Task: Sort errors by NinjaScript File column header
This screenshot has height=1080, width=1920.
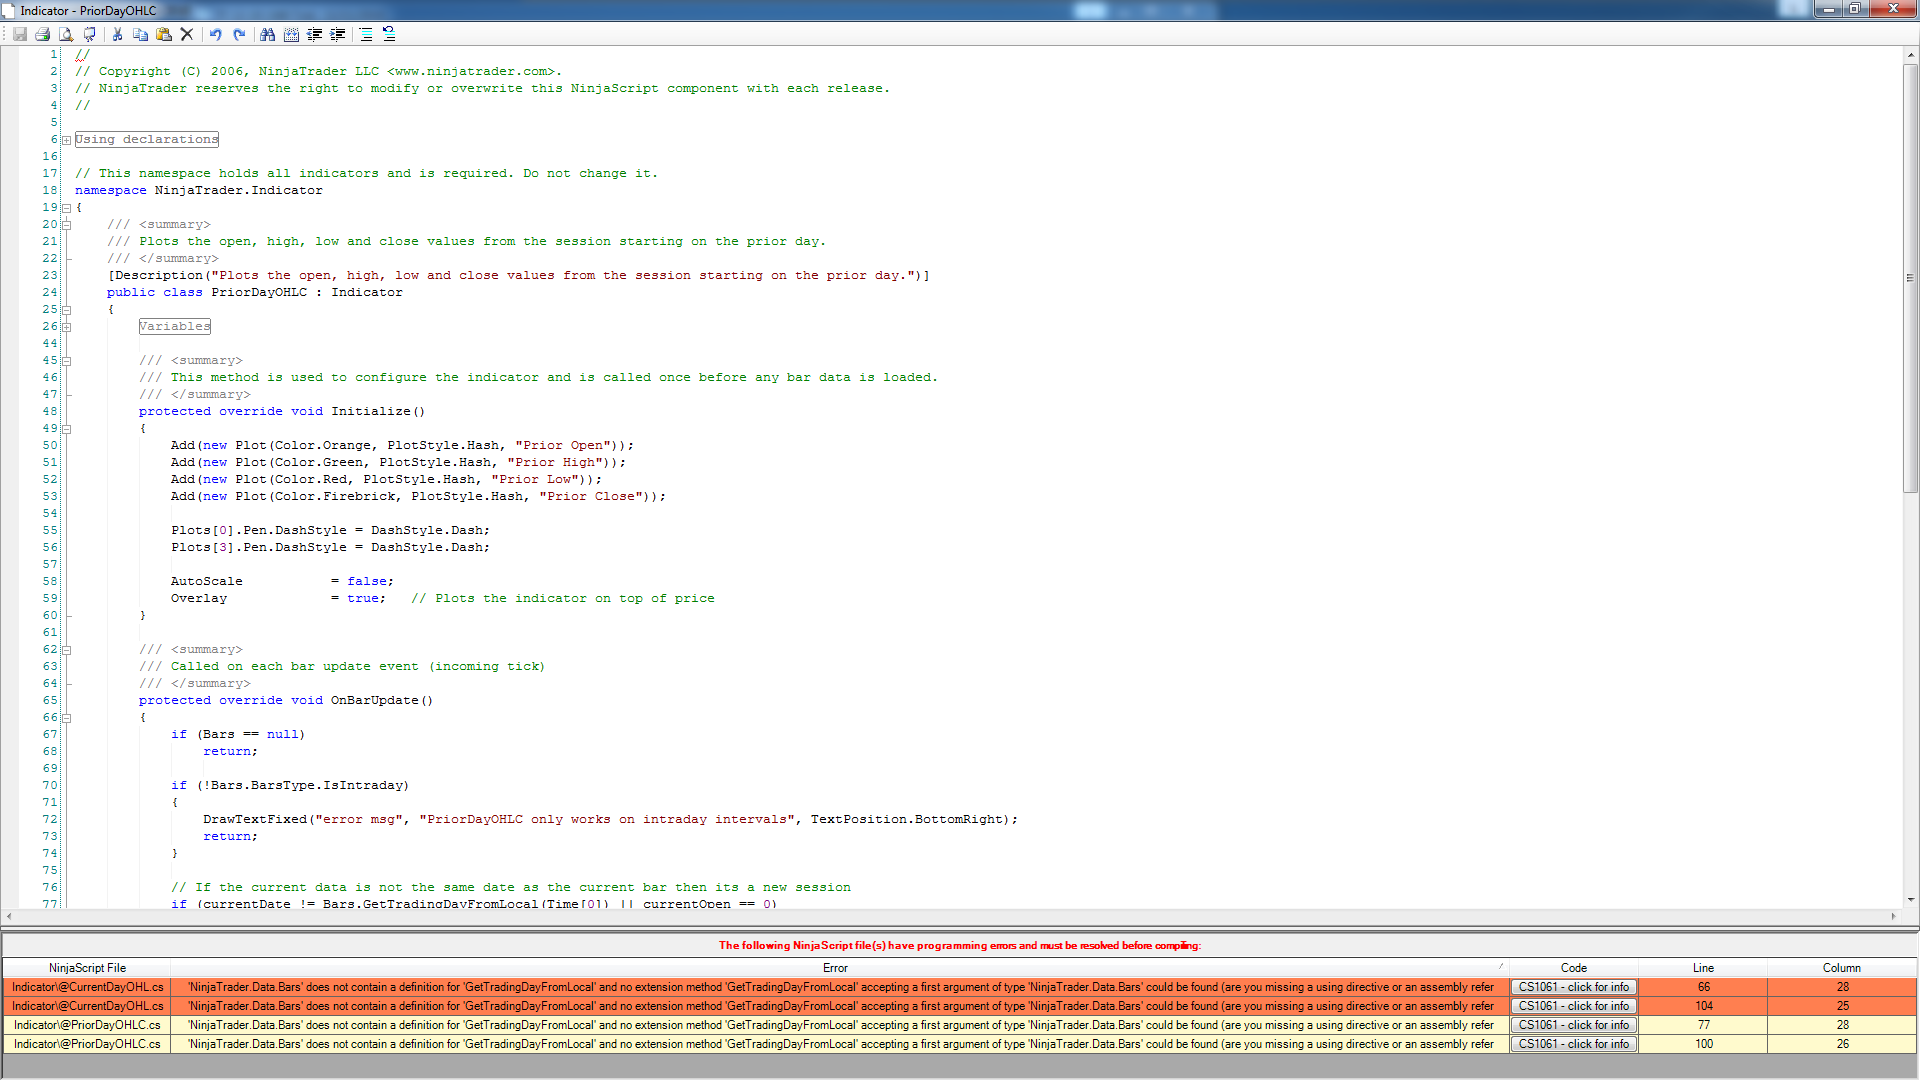Action: pos(87,968)
